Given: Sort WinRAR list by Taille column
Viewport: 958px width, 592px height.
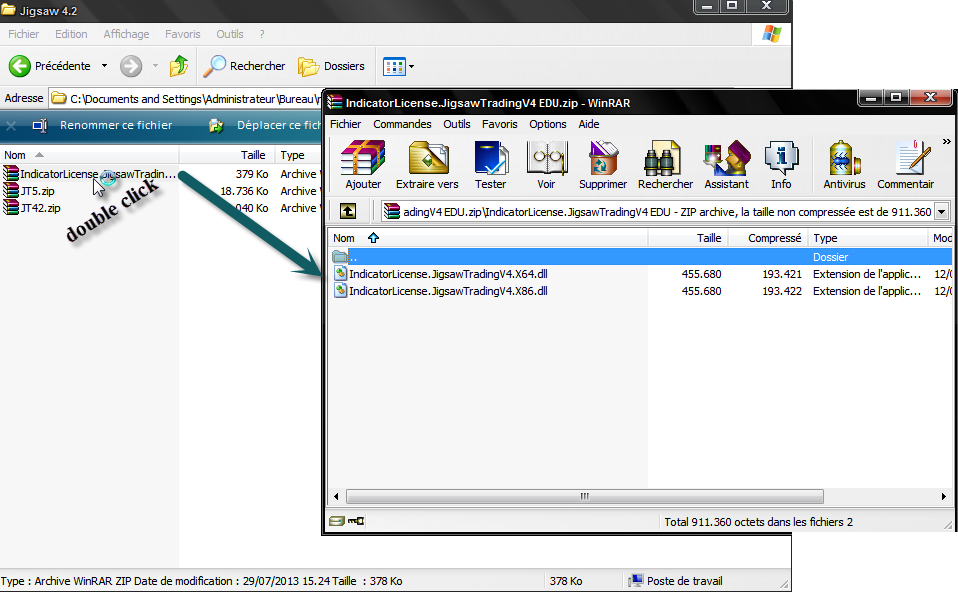Looking at the screenshot, I should 688,238.
